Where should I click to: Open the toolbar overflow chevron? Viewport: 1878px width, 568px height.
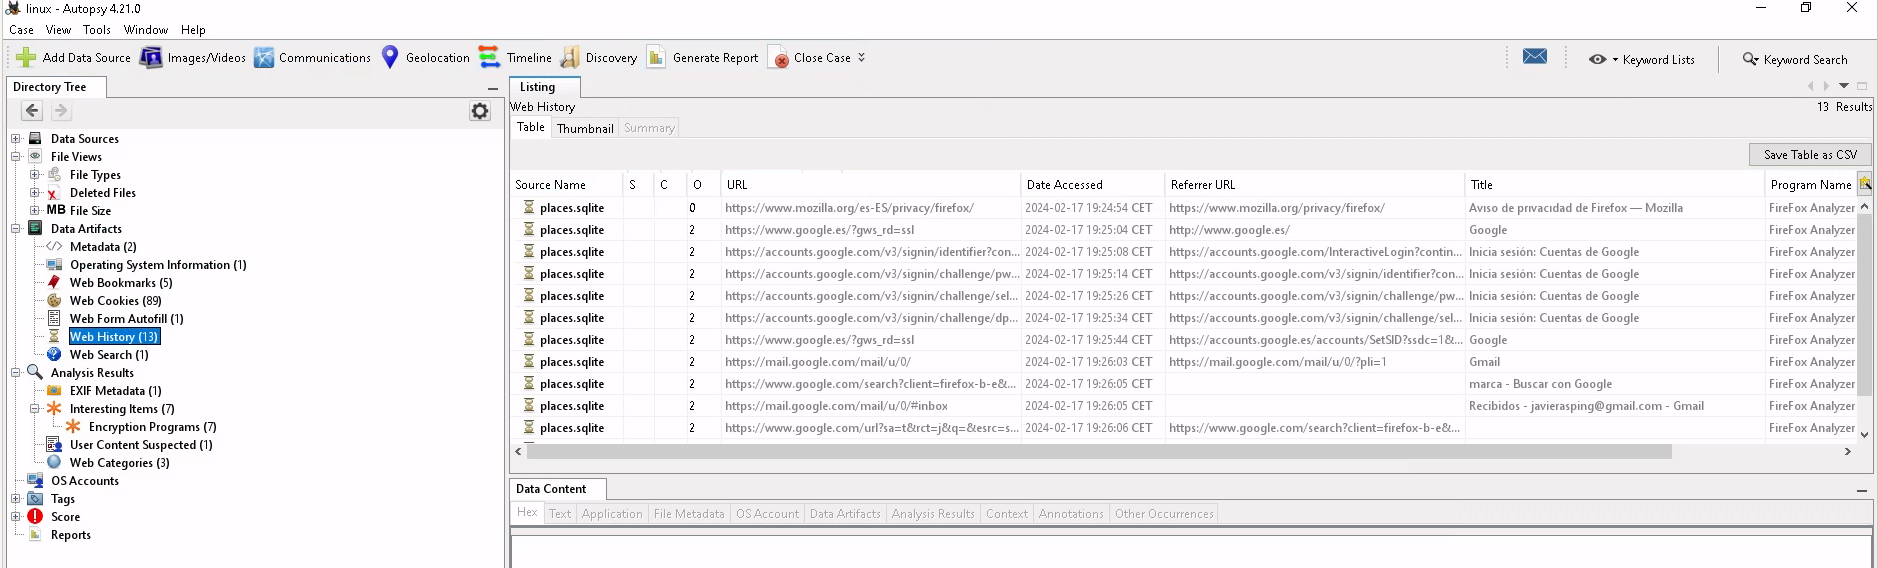point(862,58)
